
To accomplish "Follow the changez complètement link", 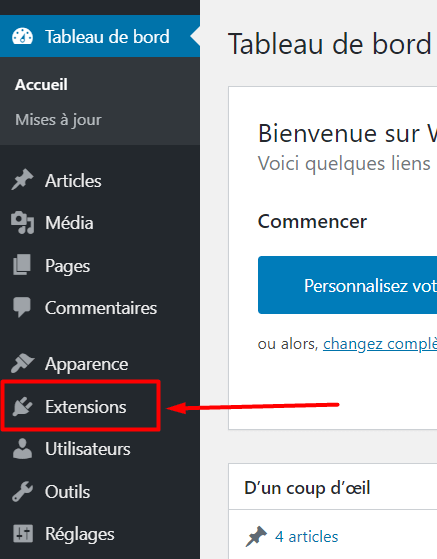I will (380, 344).
